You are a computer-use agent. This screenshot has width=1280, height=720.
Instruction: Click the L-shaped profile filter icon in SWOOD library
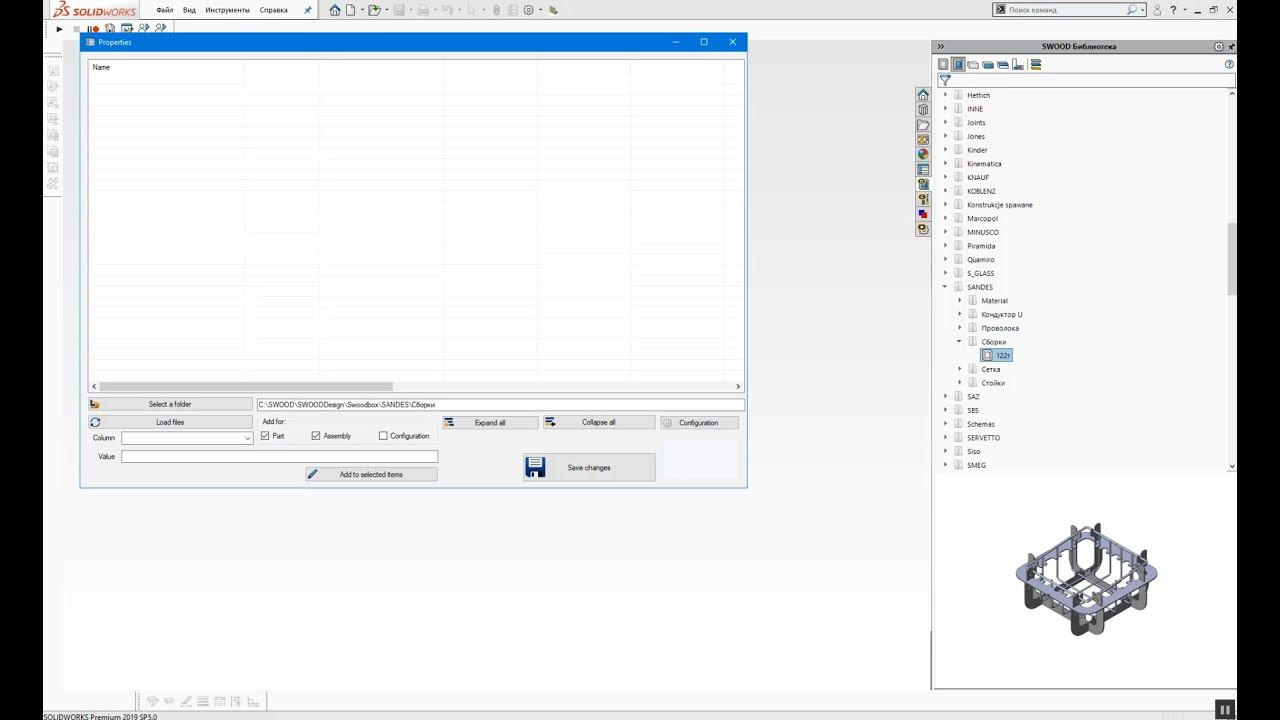[x=1018, y=64]
